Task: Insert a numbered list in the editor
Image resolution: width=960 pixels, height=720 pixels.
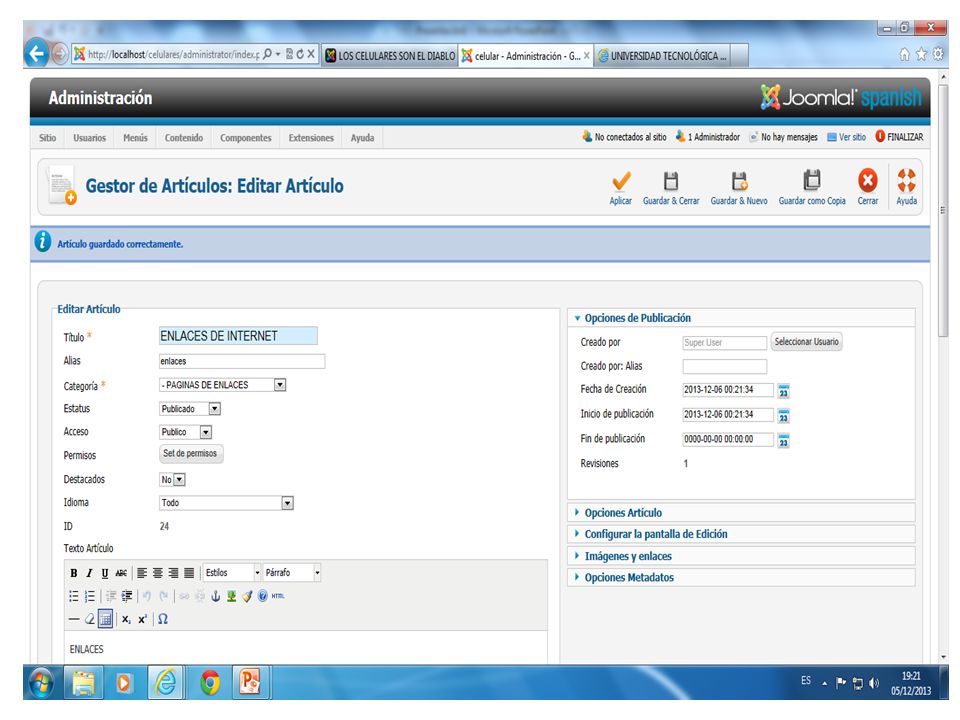Action: tap(89, 596)
